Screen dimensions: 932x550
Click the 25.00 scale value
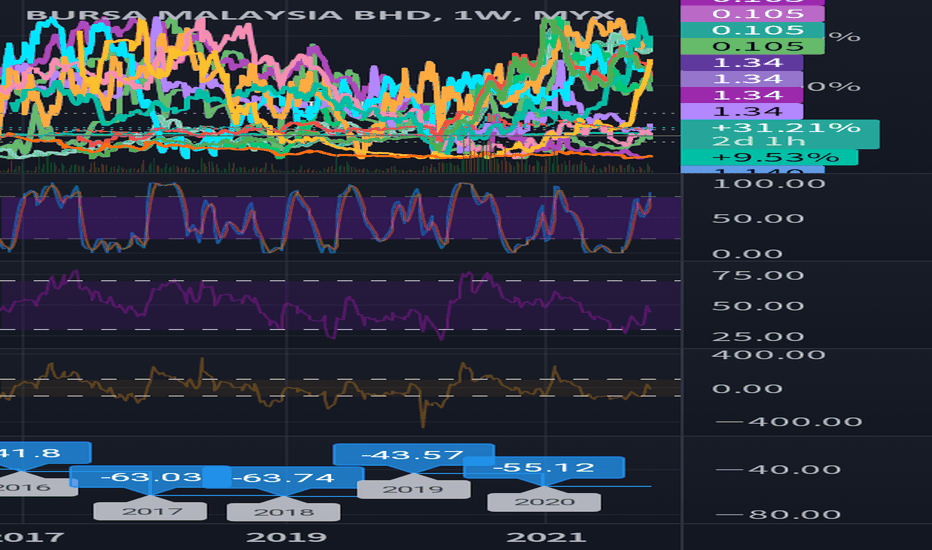(758, 337)
